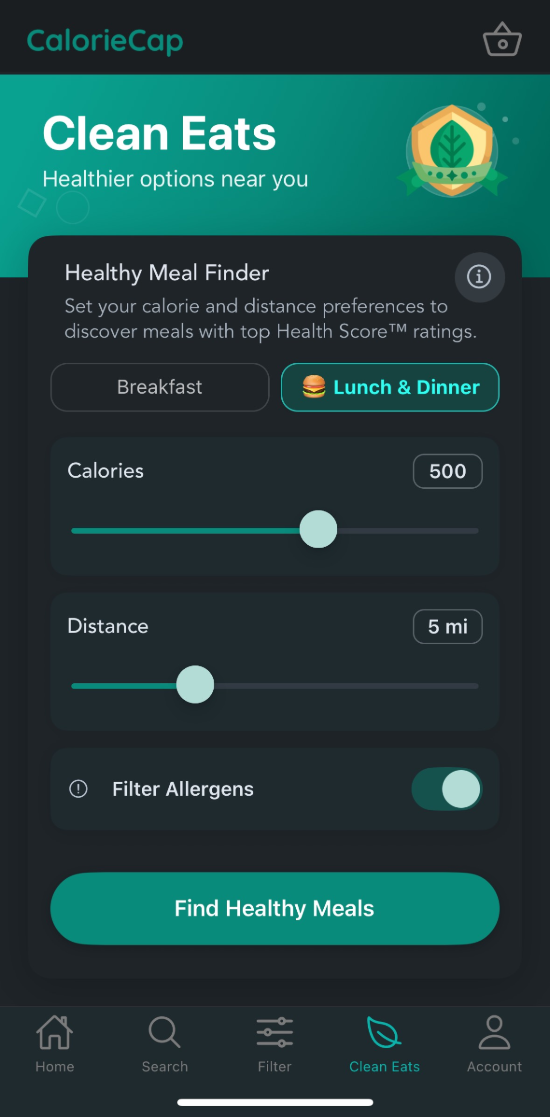550x1117 pixels.
Task: Click the burger emoji in Lunch & Dinner
Action: point(313,388)
